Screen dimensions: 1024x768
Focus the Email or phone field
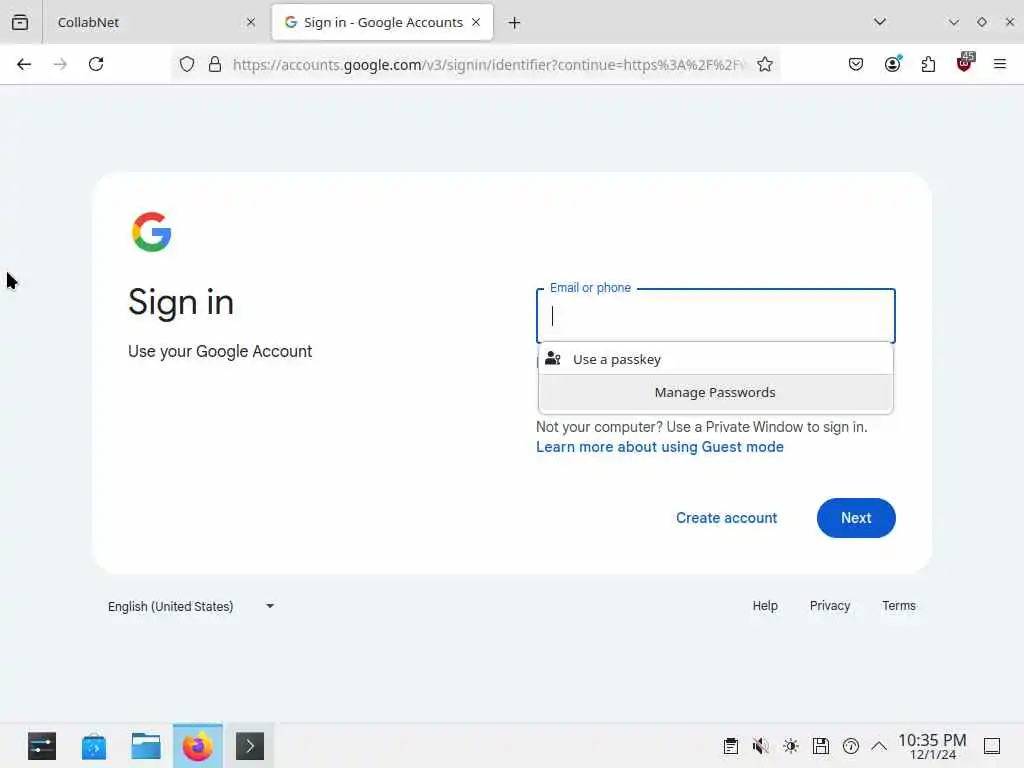click(715, 316)
